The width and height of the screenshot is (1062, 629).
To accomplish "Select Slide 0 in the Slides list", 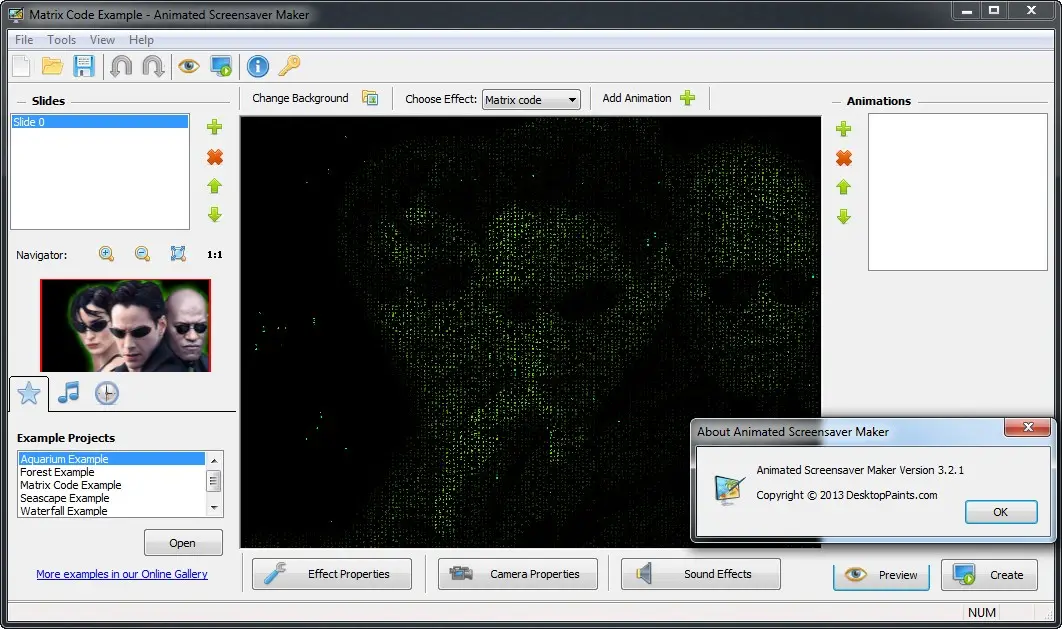I will coord(100,122).
